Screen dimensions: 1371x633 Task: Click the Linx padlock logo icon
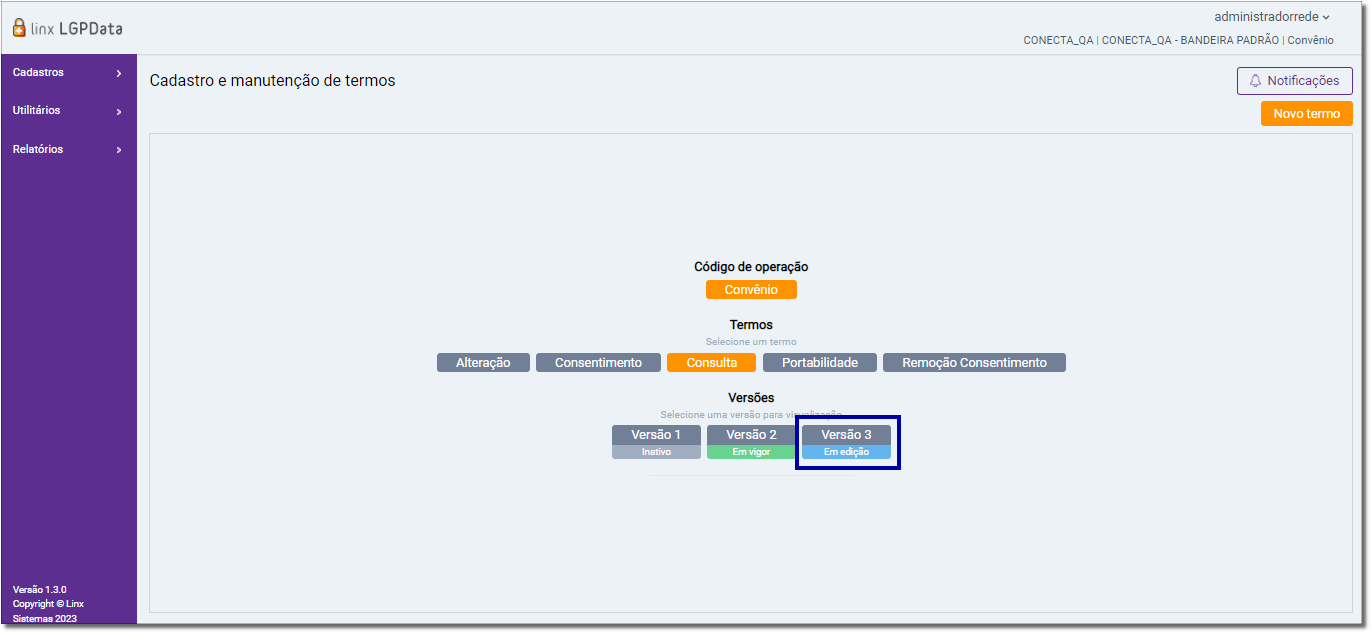point(20,28)
